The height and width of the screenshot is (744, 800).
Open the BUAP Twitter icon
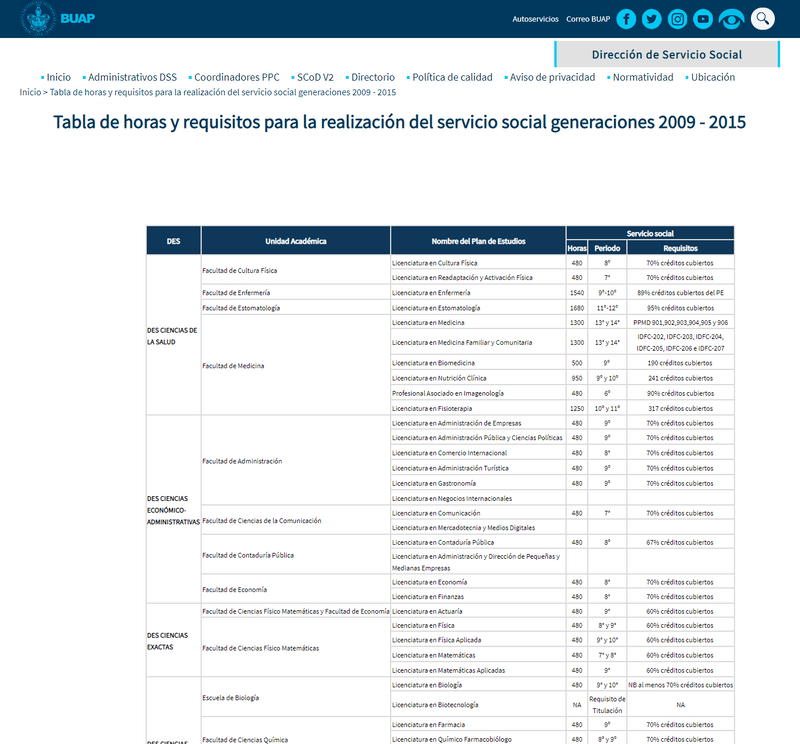(x=652, y=19)
